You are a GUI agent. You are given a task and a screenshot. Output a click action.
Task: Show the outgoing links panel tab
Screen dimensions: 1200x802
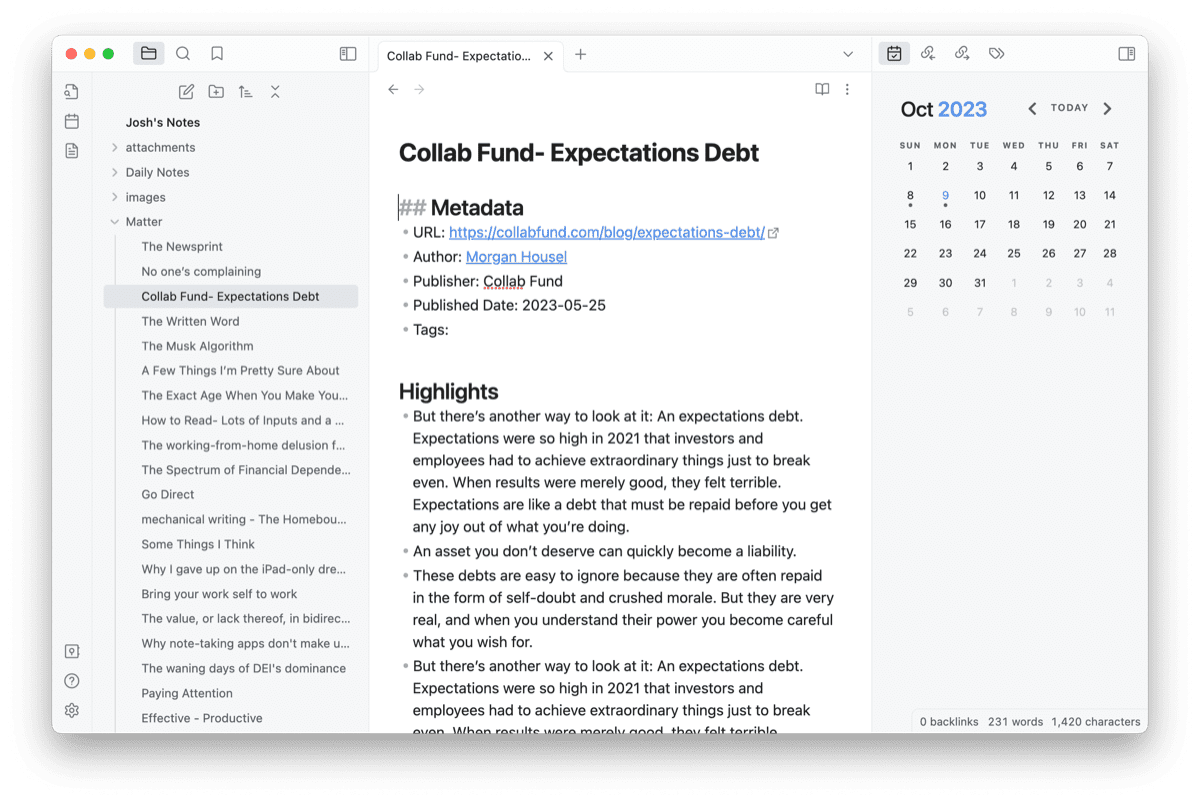click(x=962, y=54)
